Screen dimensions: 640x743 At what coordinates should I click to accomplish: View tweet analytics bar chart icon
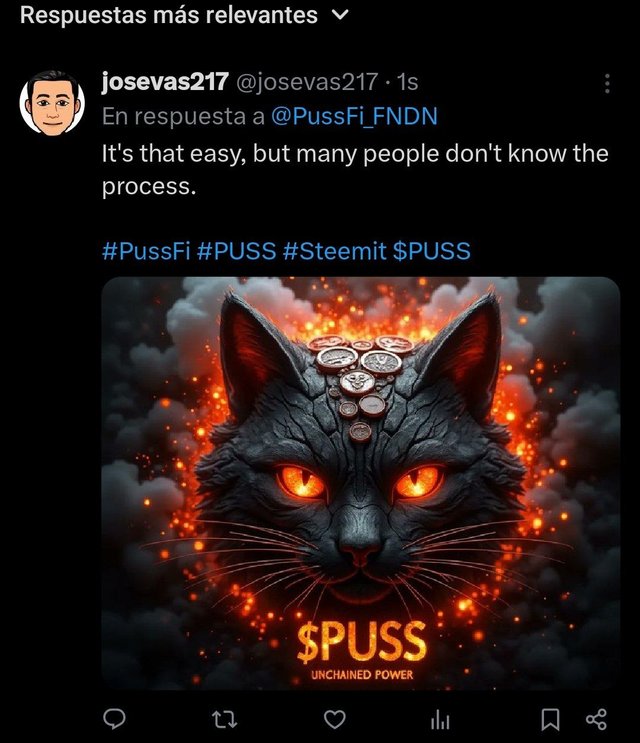[x=440, y=720]
